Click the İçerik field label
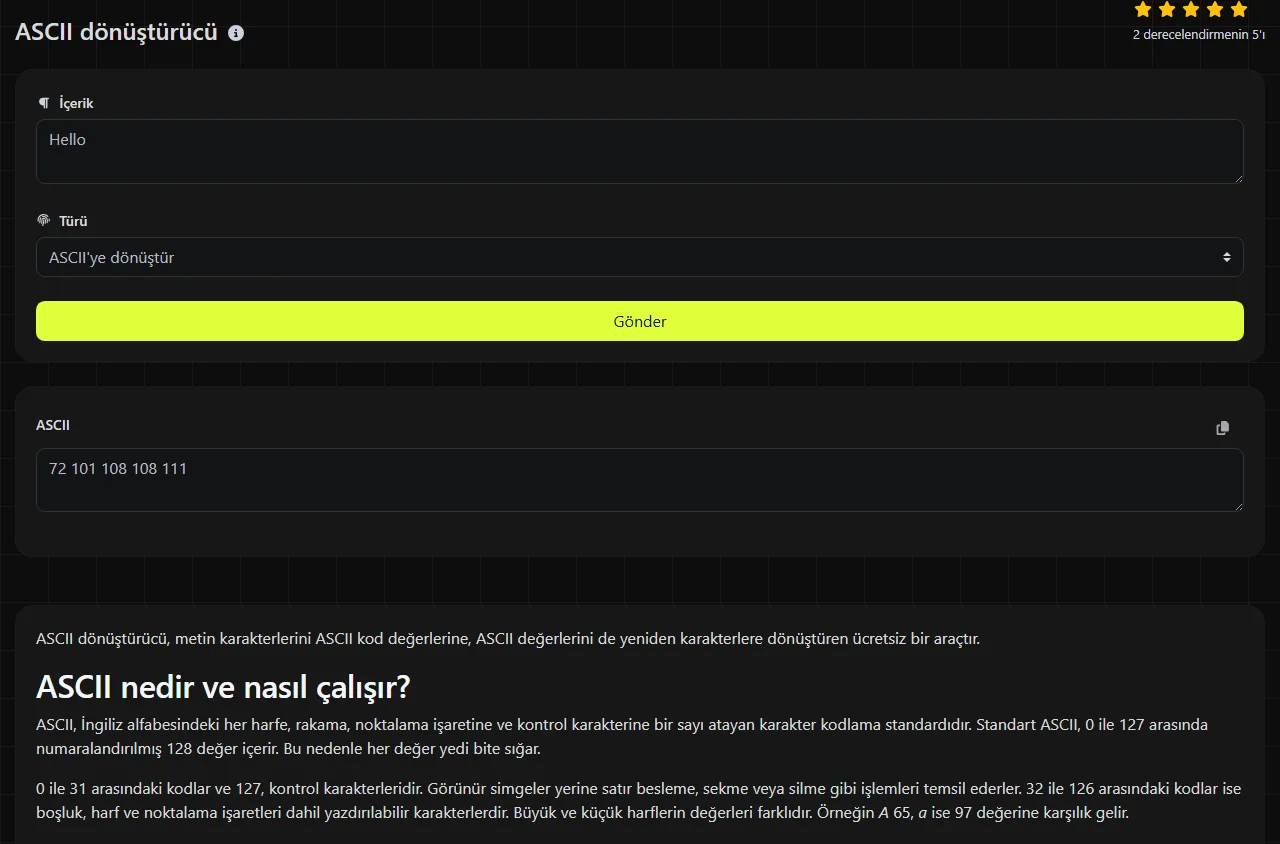 pos(76,103)
